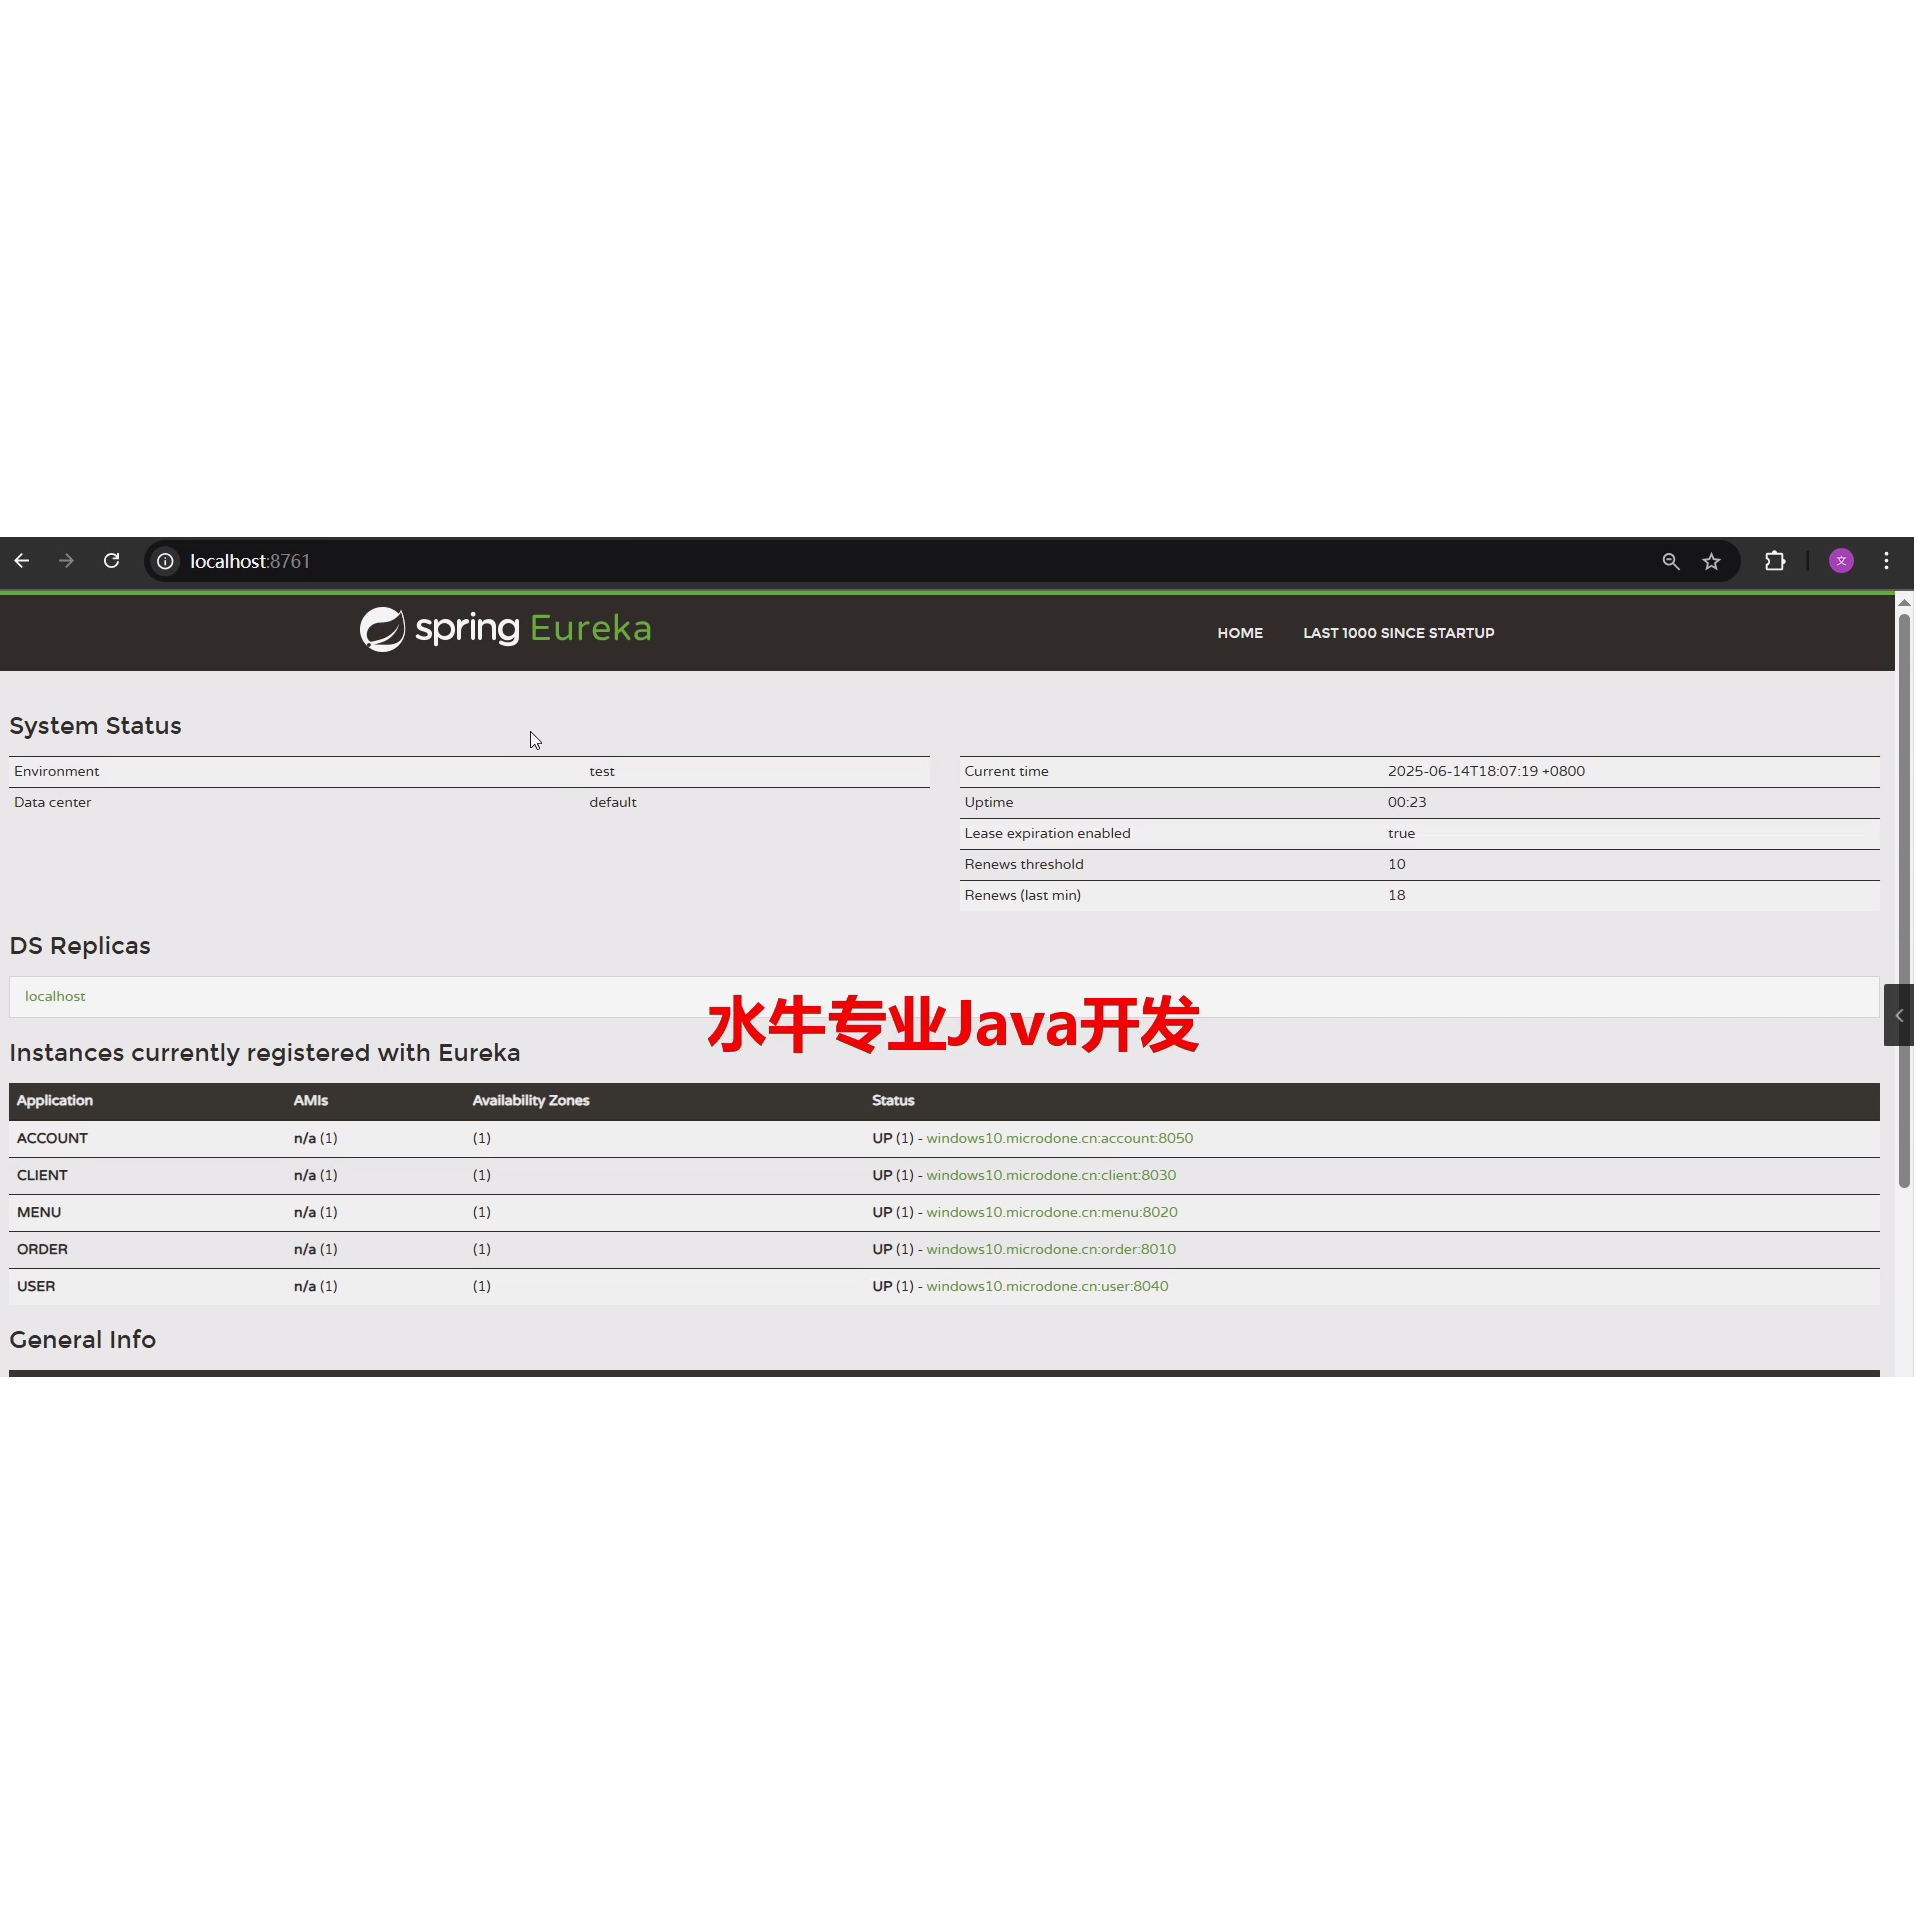This screenshot has height=1914, width=1914.
Task: Go back with the browser back arrow
Action: click(22, 561)
